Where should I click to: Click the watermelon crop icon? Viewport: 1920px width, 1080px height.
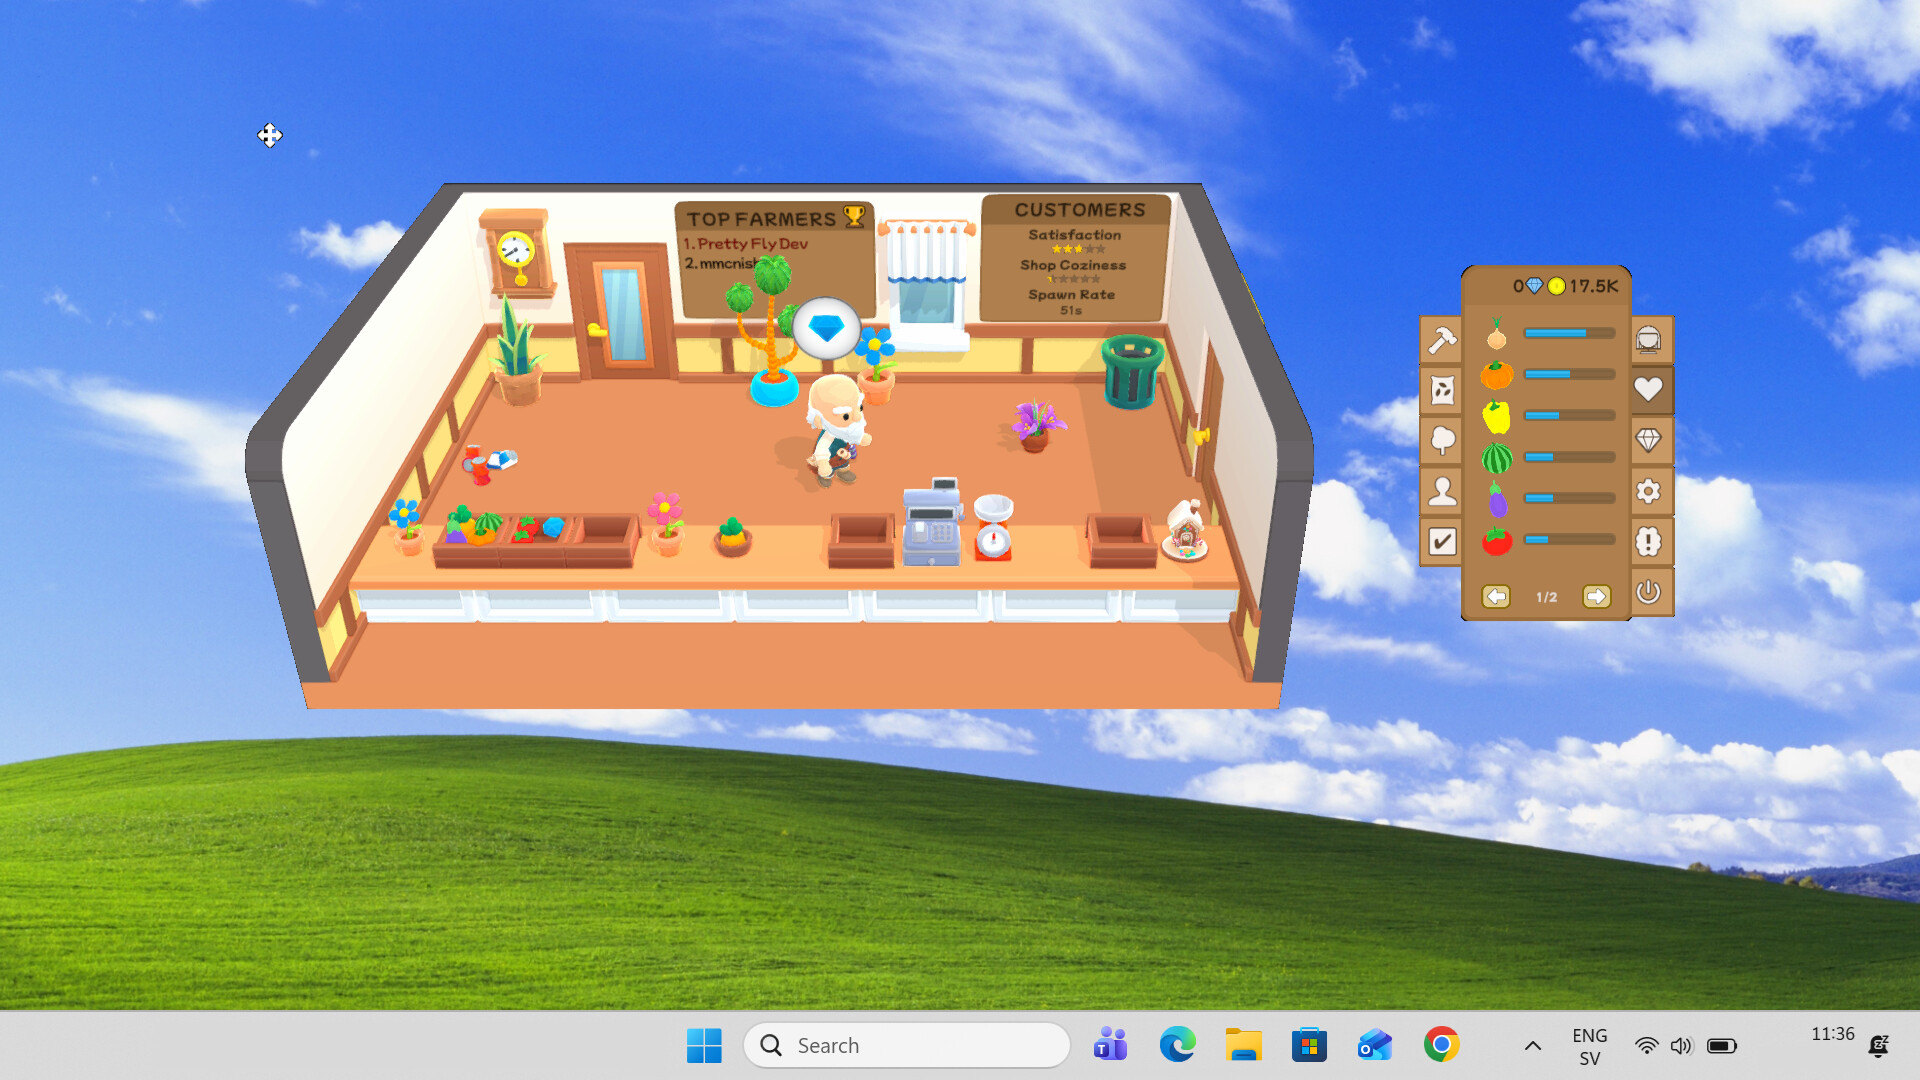click(1497, 458)
